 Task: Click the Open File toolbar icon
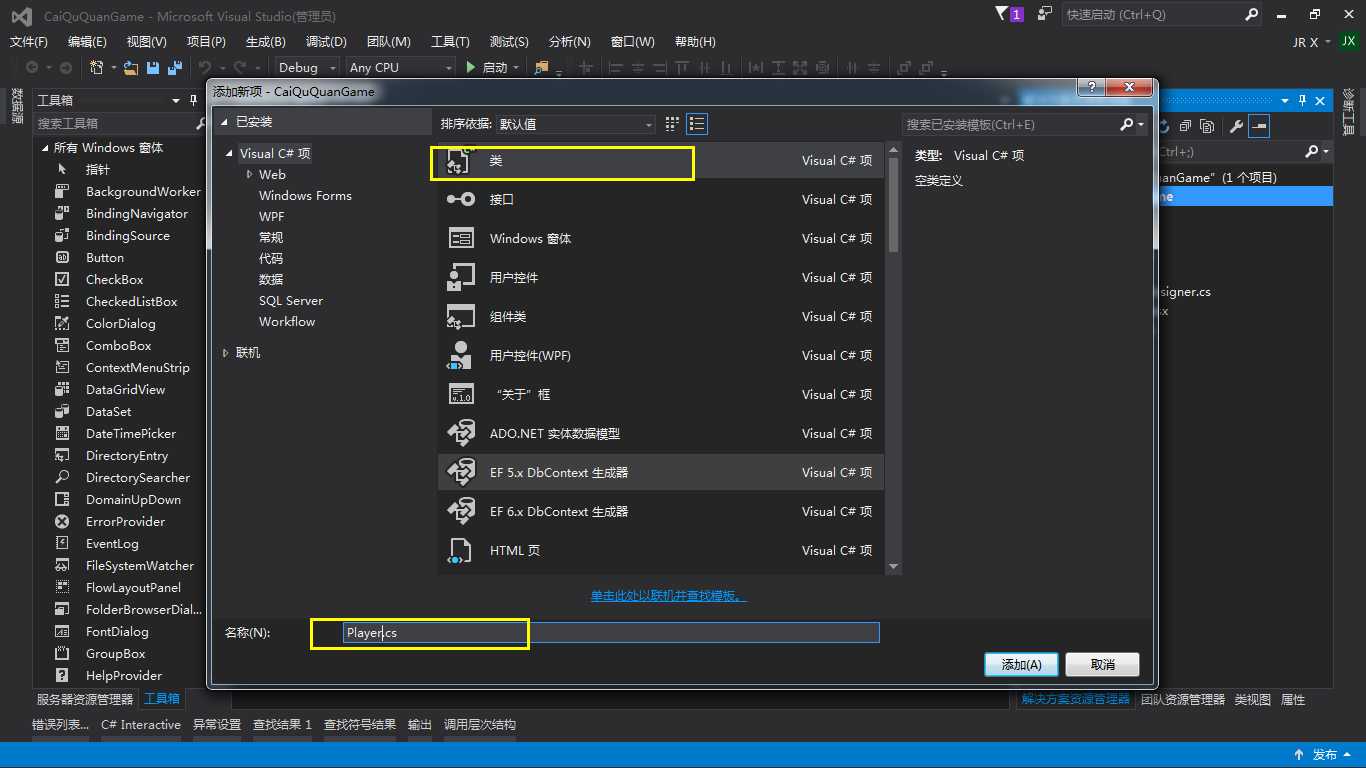130,67
